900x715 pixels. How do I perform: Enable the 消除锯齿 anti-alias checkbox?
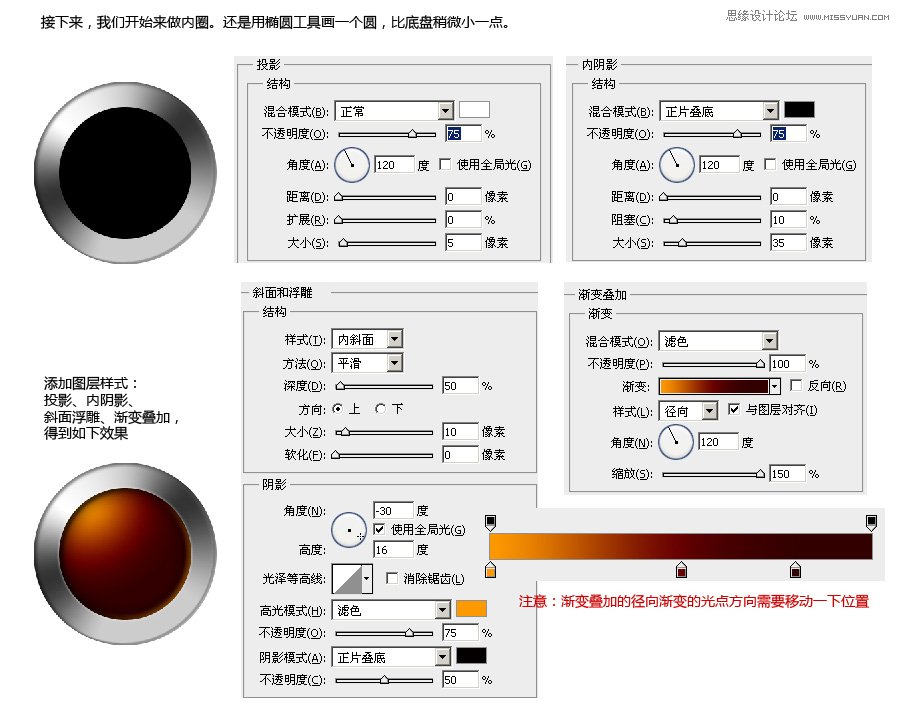(390, 578)
